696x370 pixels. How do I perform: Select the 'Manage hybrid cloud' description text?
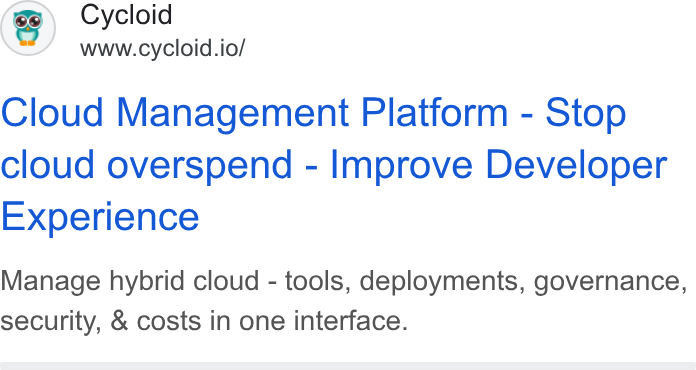click(x=344, y=301)
